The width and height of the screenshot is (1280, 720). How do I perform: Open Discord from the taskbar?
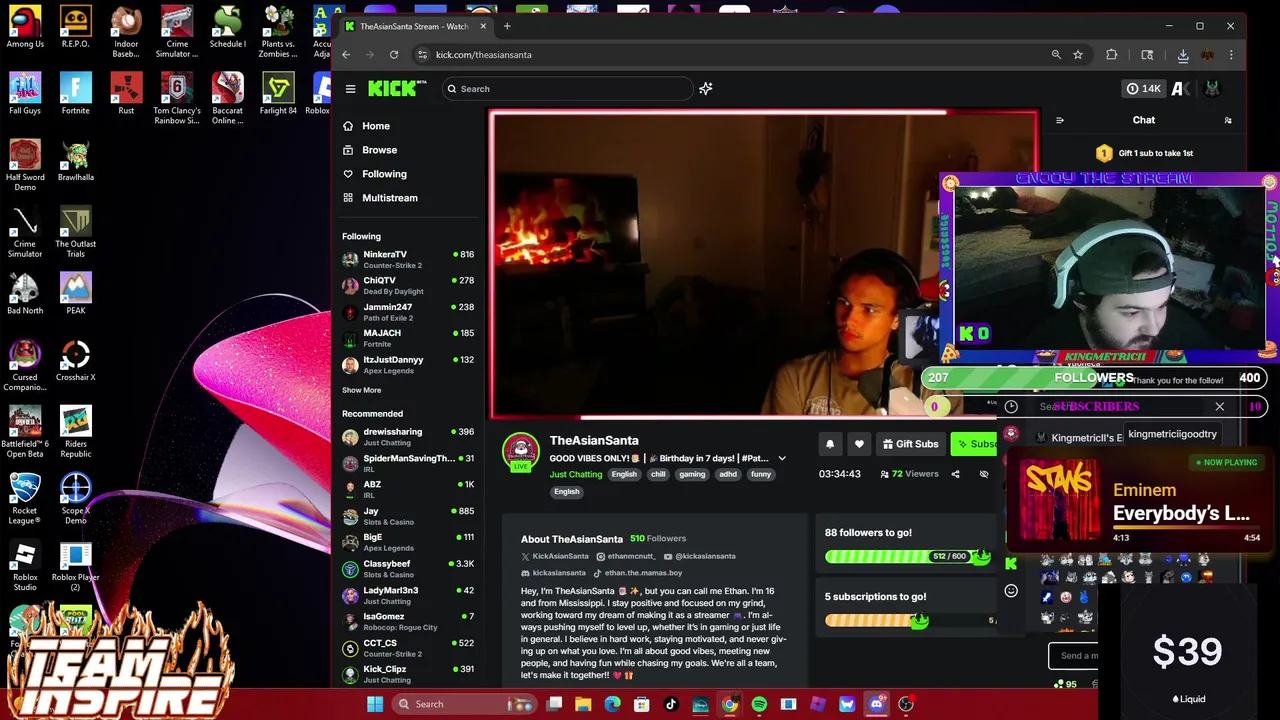(x=876, y=704)
